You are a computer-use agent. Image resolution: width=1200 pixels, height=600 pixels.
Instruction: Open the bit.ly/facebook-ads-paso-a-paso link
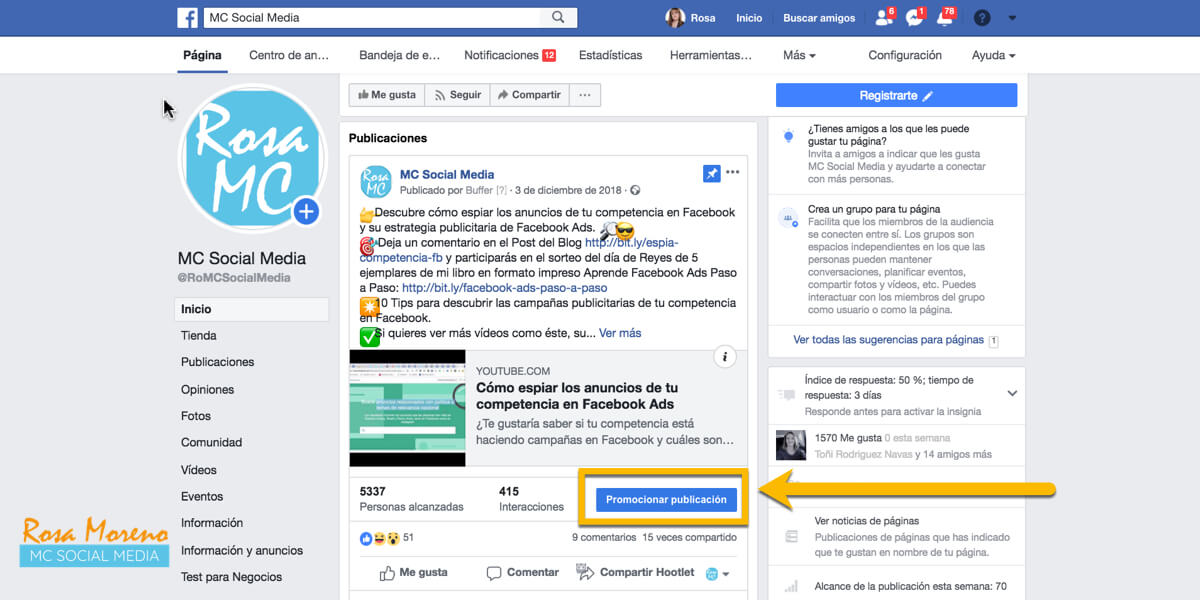(x=504, y=288)
